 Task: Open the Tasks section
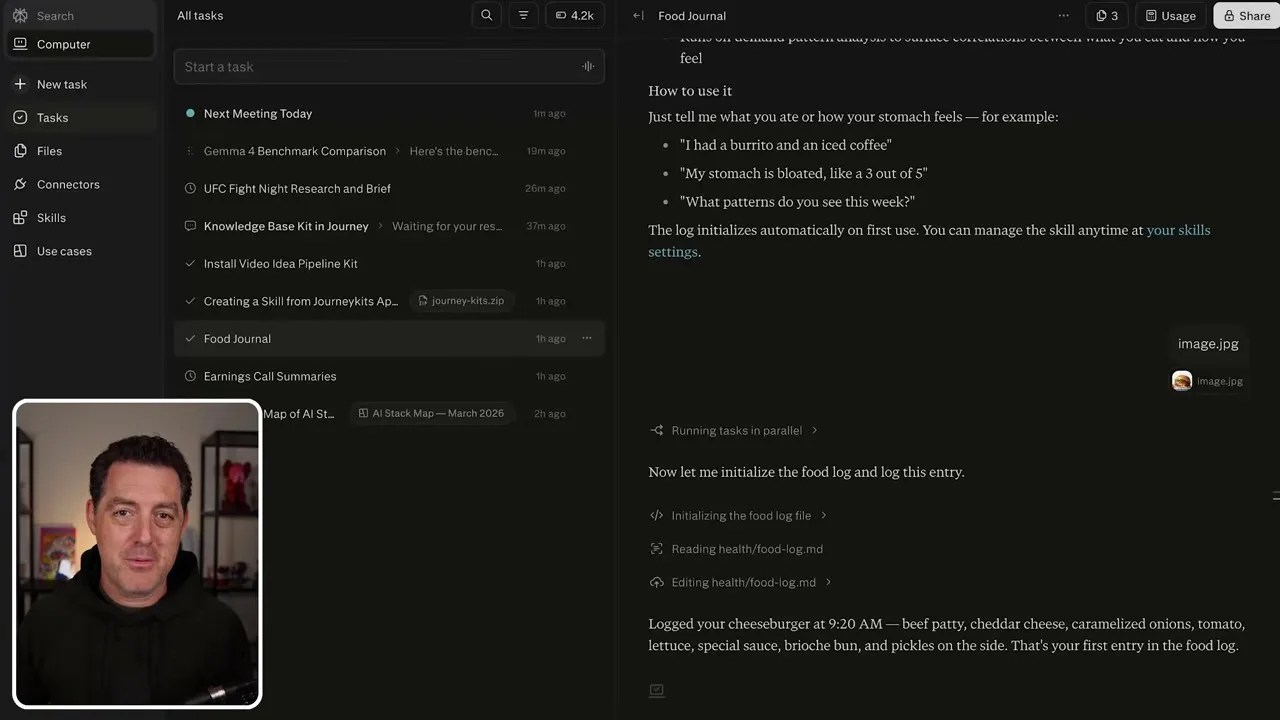pyautogui.click(x=80, y=118)
